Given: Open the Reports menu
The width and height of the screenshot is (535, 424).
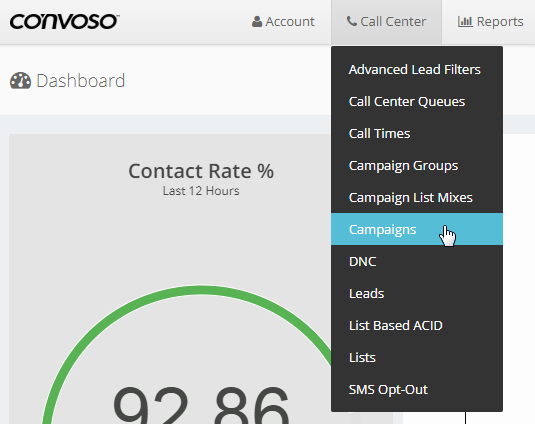Looking at the screenshot, I should click(490, 22).
